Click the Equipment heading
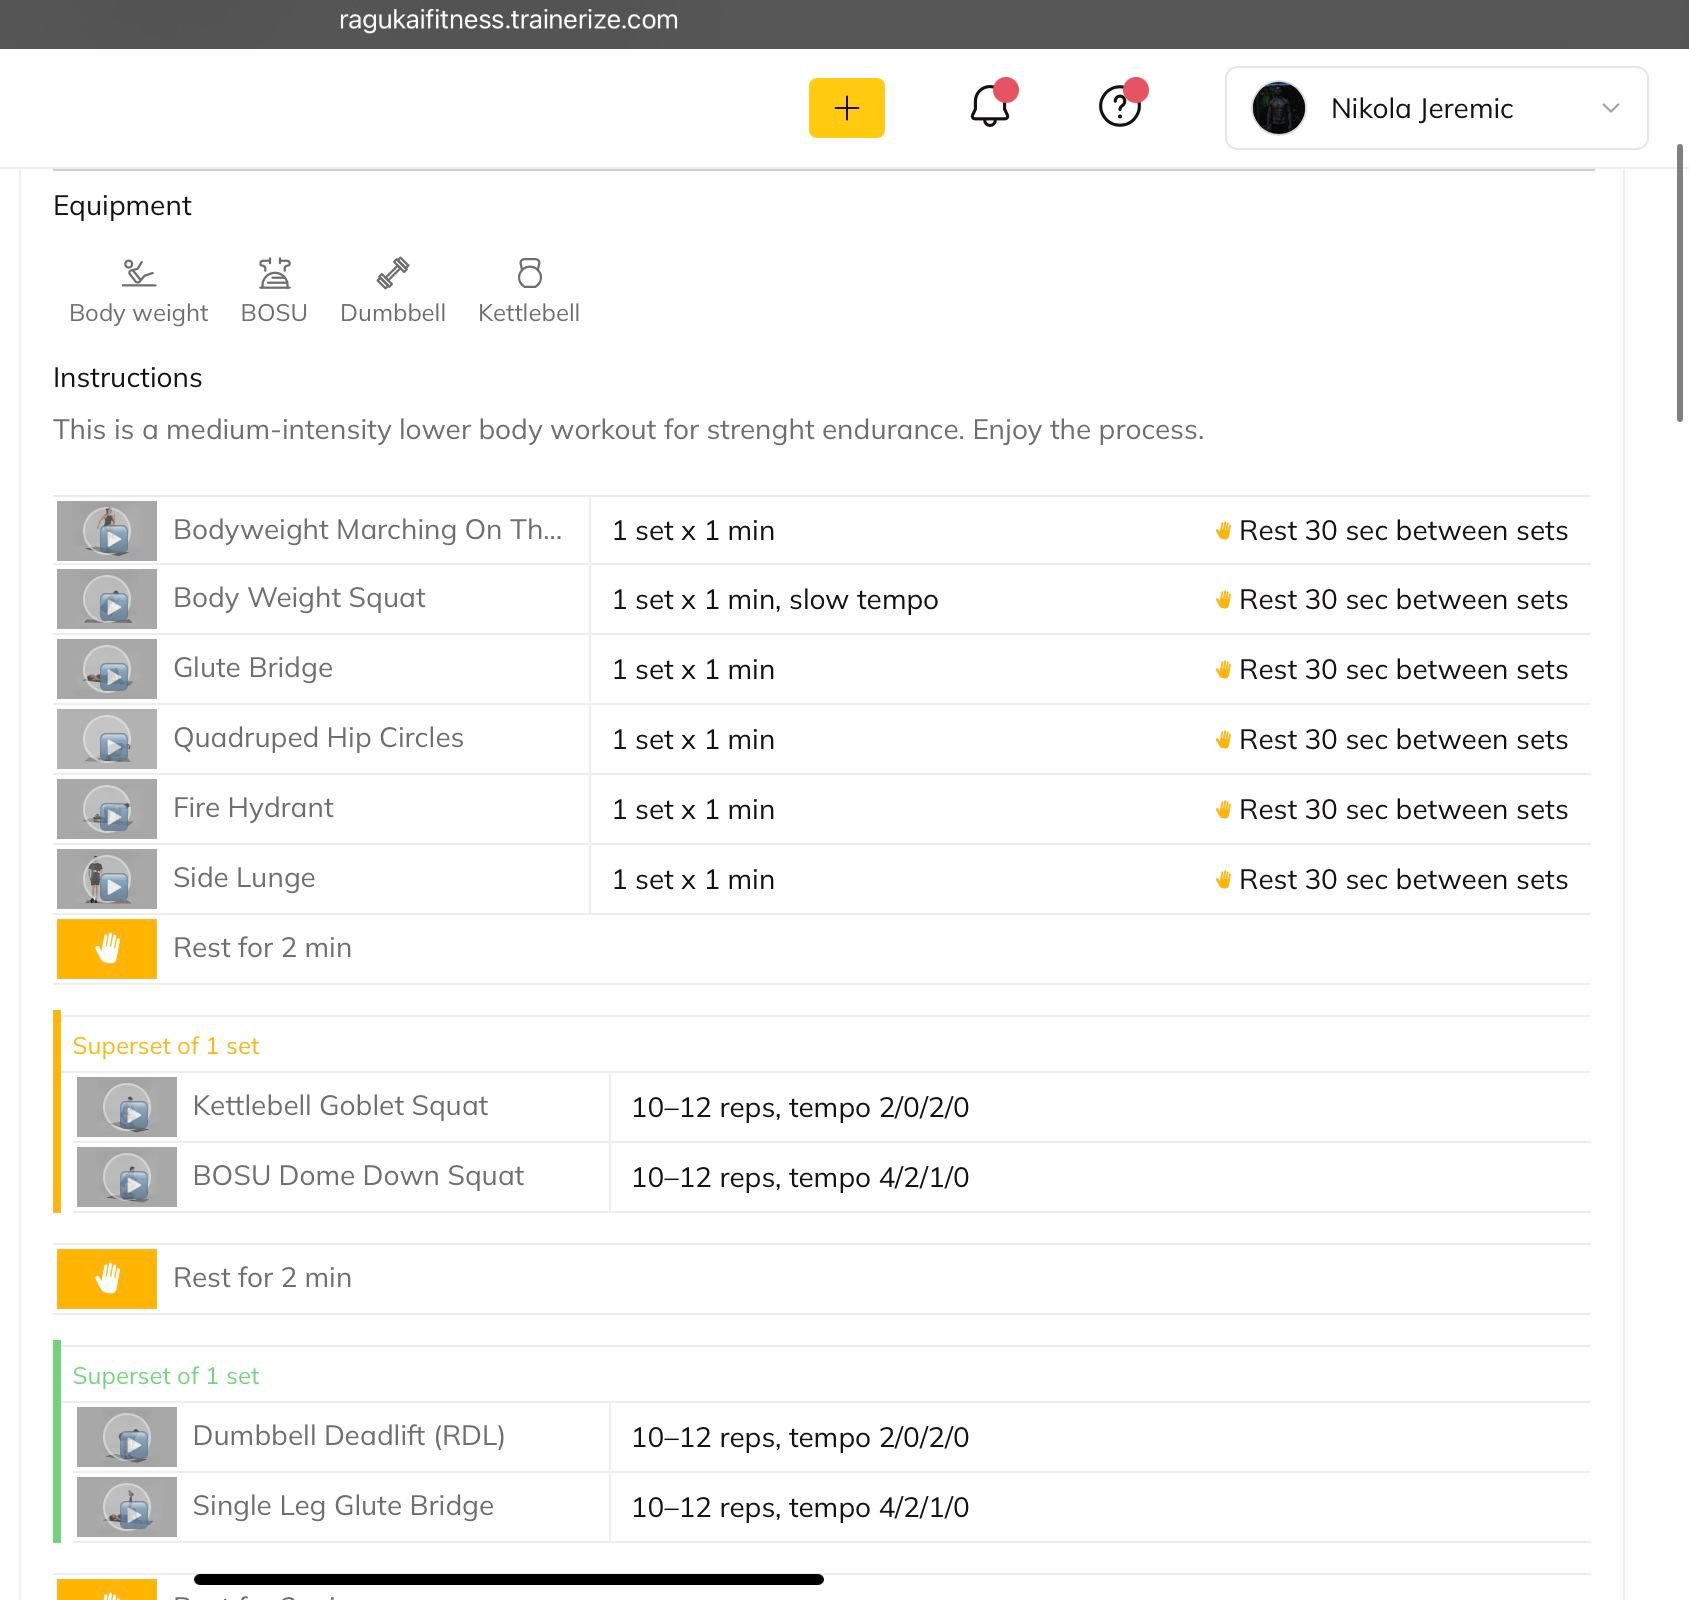 tap(122, 206)
